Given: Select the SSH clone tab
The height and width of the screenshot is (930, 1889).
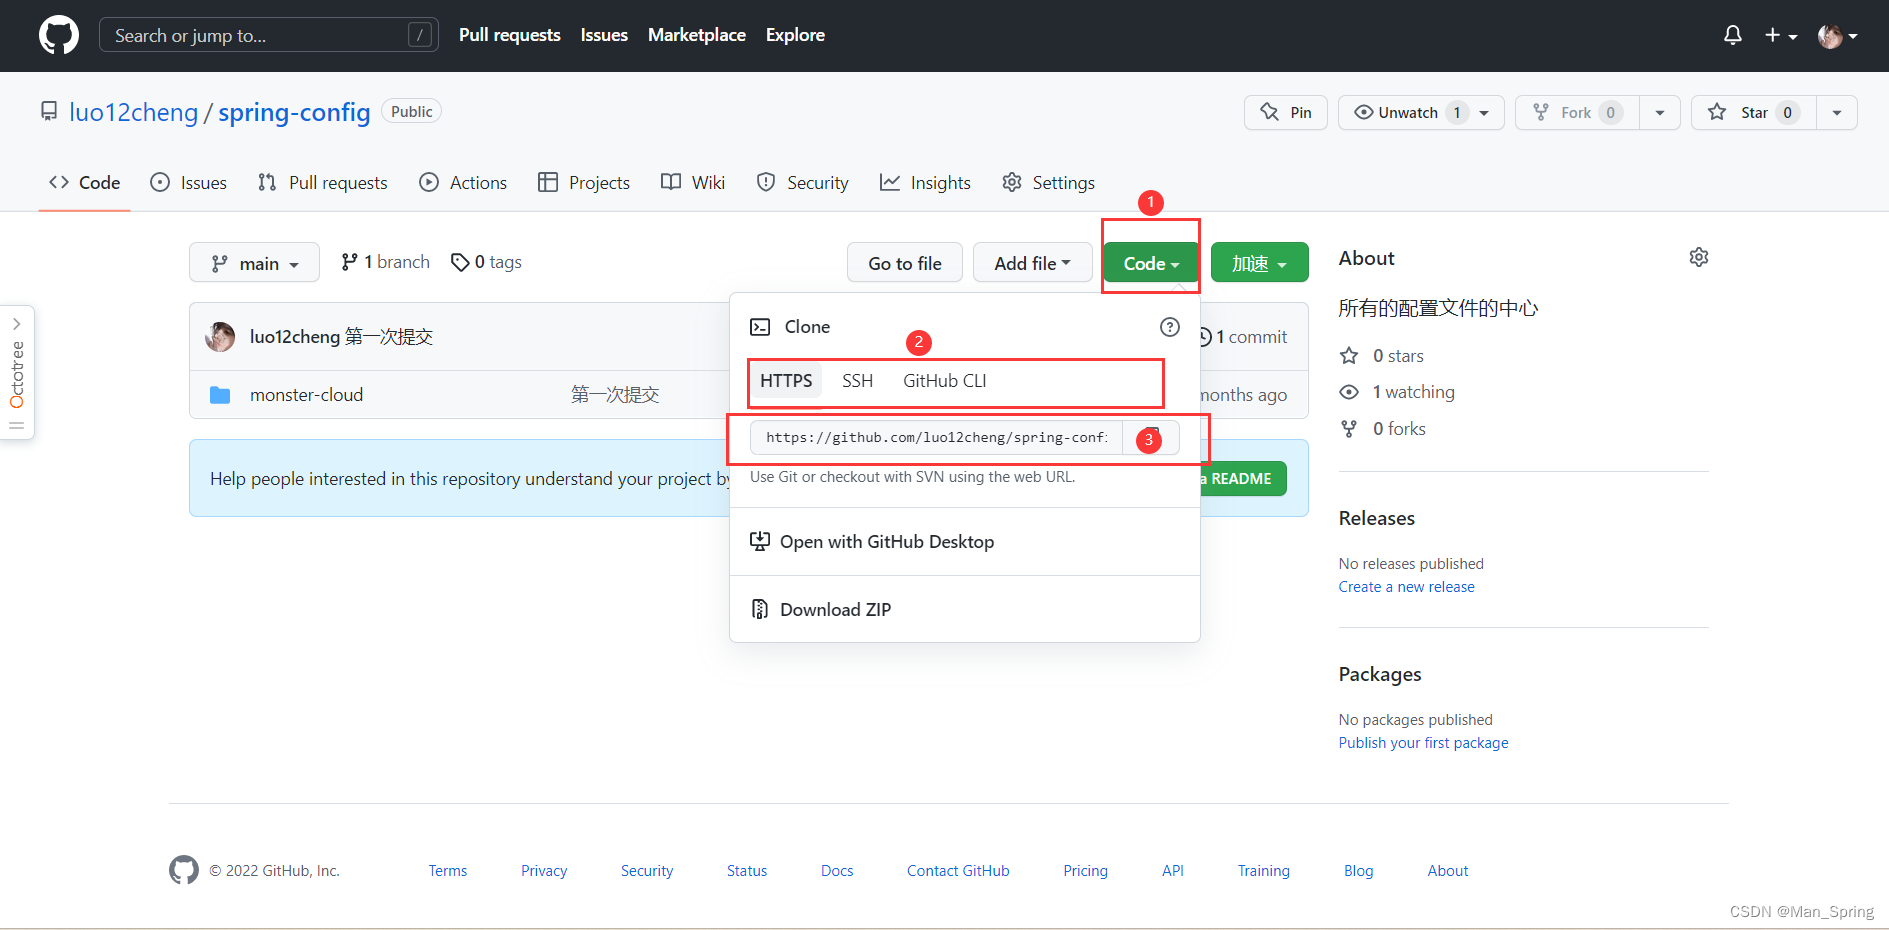Looking at the screenshot, I should pyautogui.click(x=857, y=381).
